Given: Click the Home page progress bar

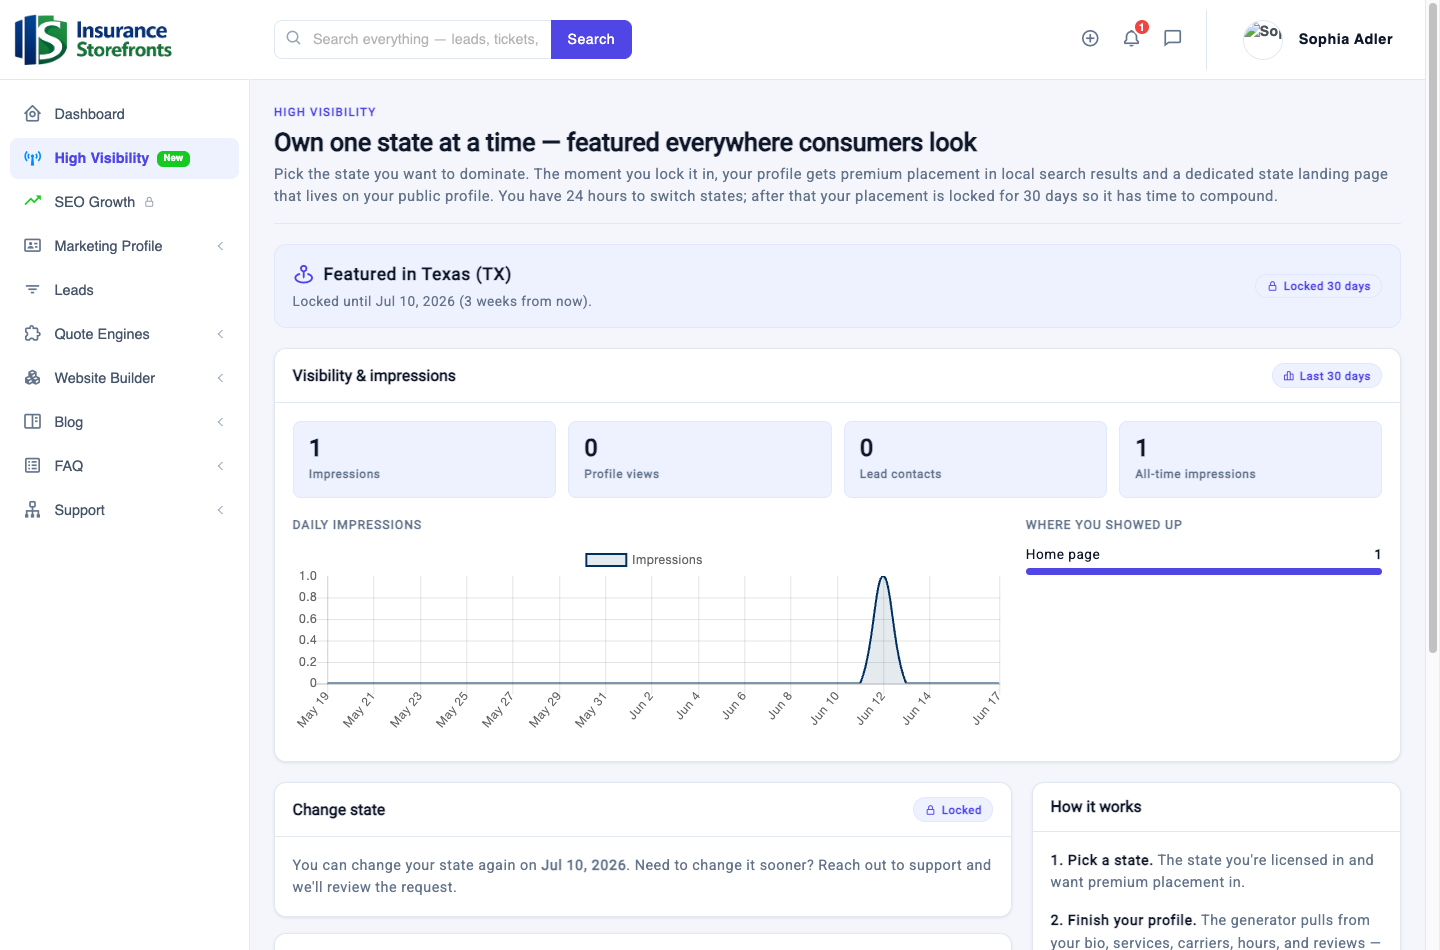Looking at the screenshot, I should tap(1203, 572).
